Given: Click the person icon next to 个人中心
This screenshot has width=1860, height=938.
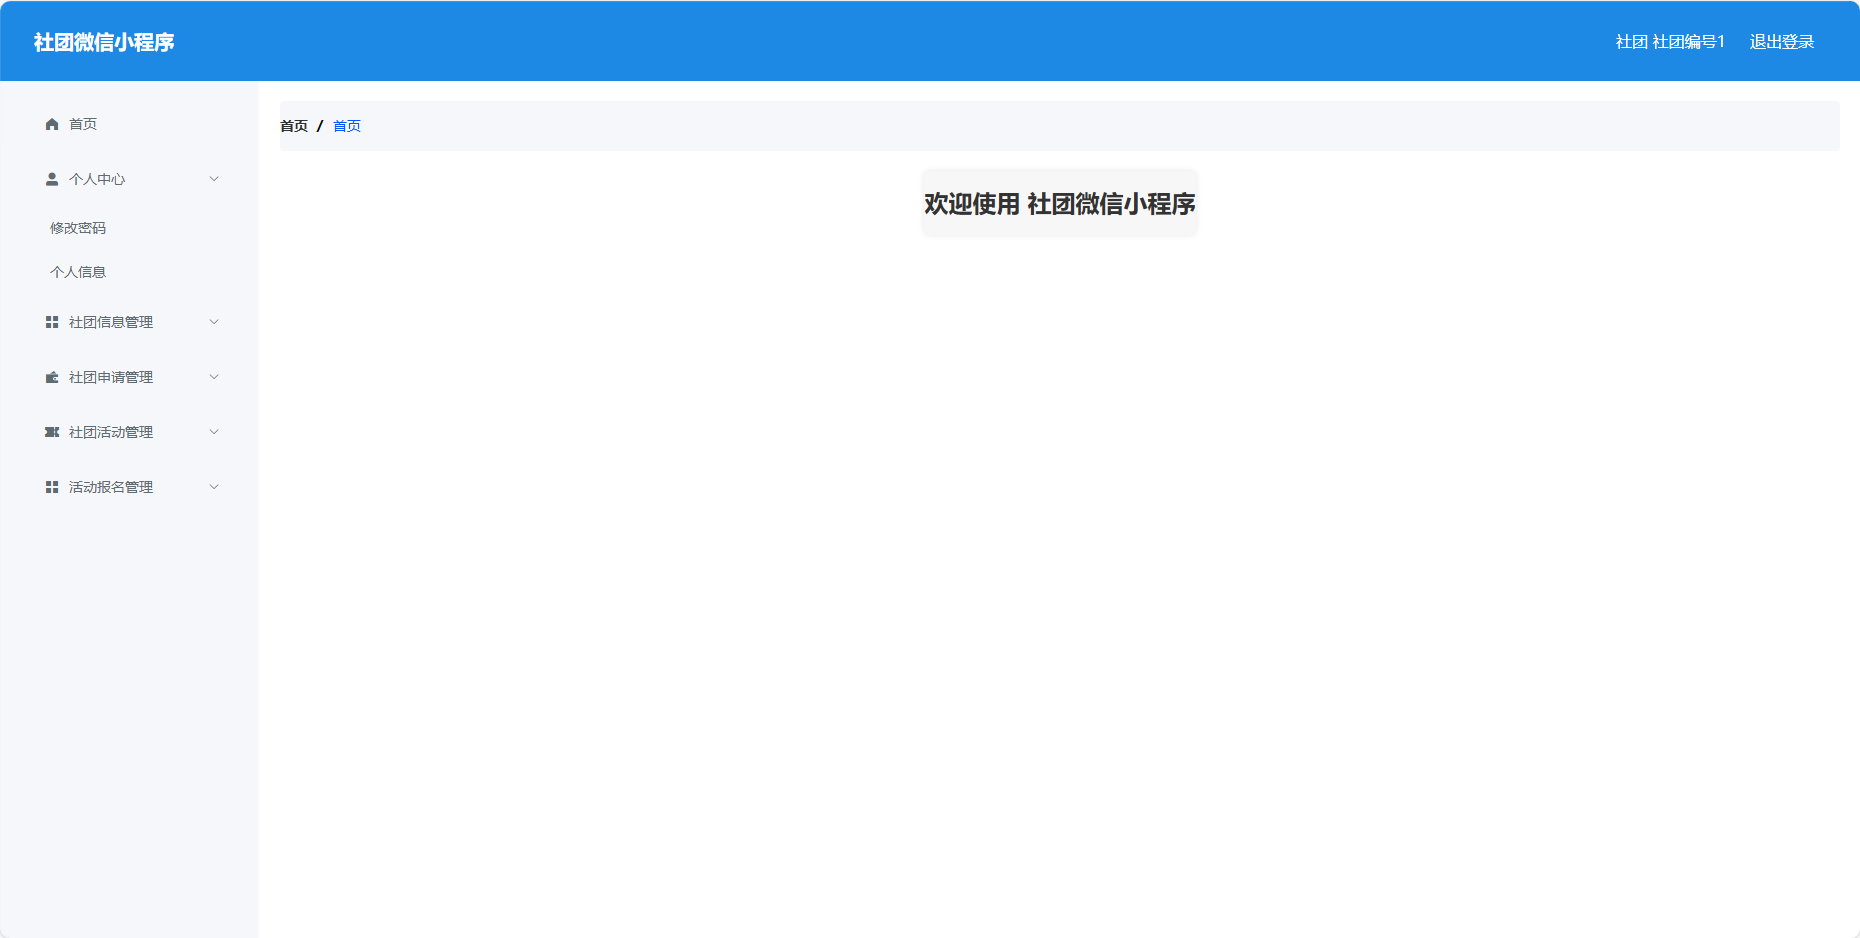Looking at the screenshot, I should (x=52, y=179).
